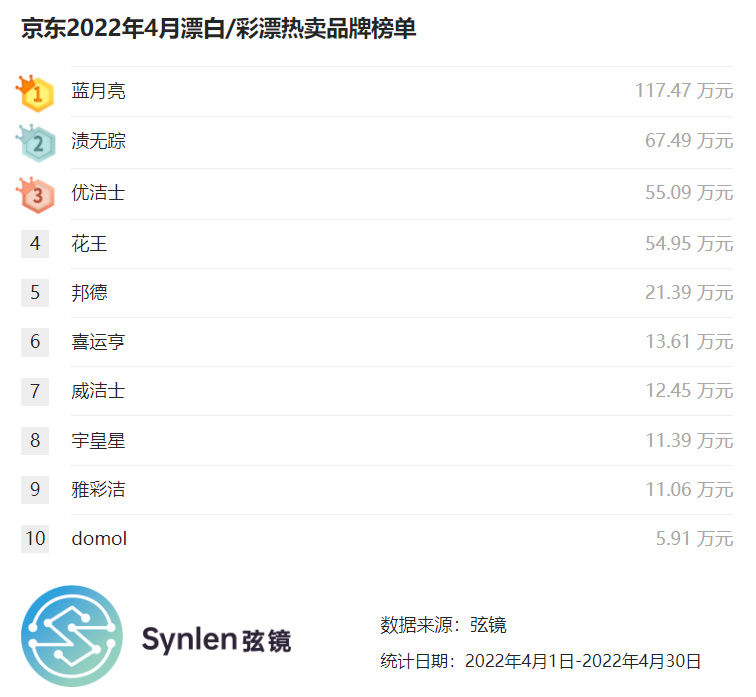Select brand name 邦德

(89, 293)
